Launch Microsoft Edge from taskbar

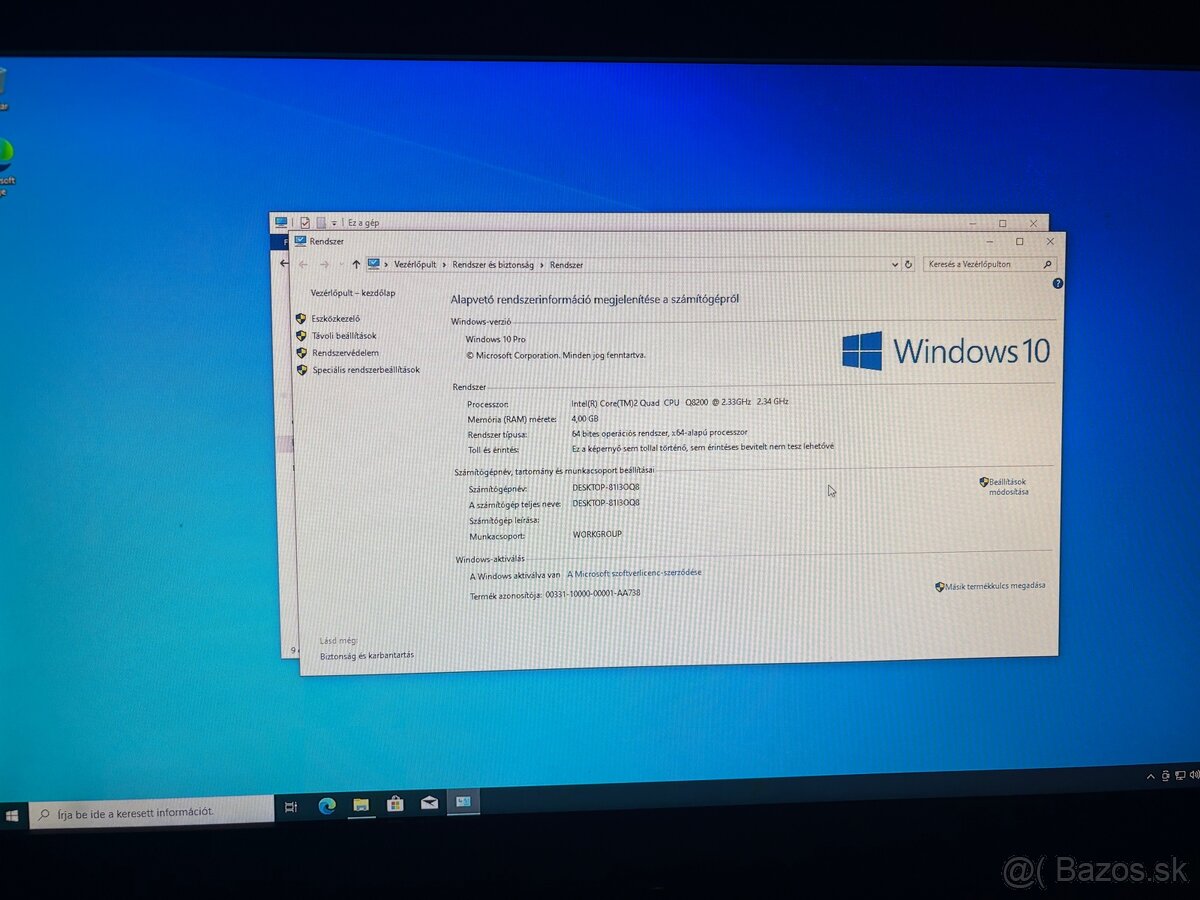326,805
